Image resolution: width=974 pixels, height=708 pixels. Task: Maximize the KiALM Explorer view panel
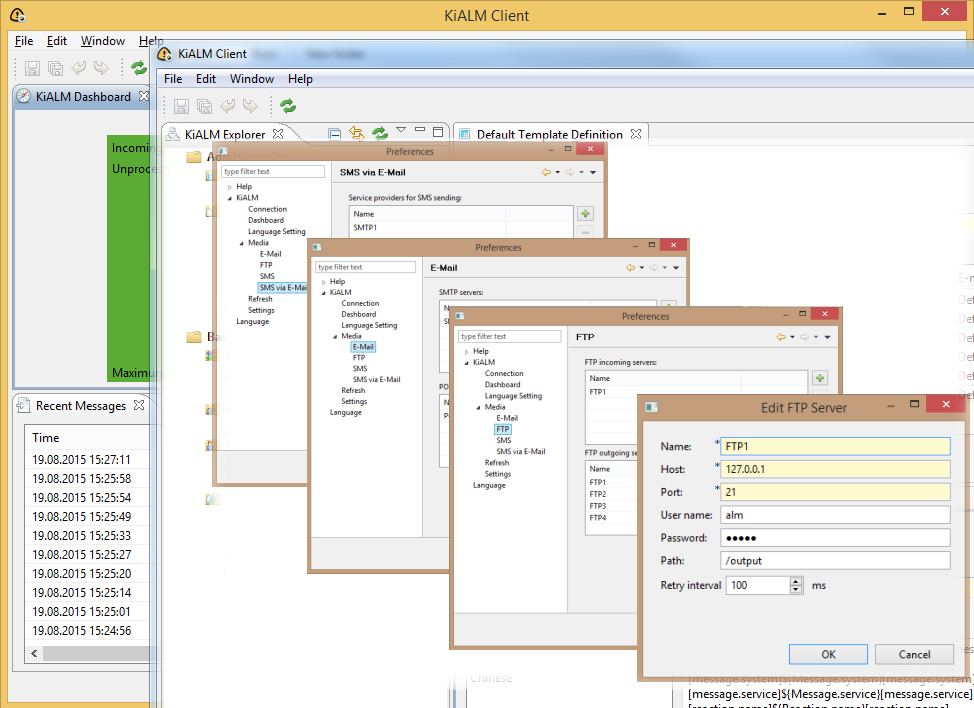[x=438, y=132]
